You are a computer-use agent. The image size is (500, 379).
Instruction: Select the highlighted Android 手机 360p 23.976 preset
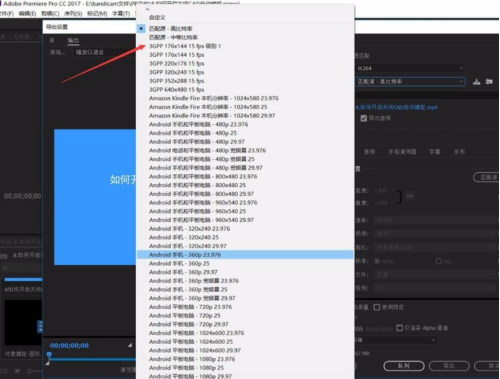[245, 255]
